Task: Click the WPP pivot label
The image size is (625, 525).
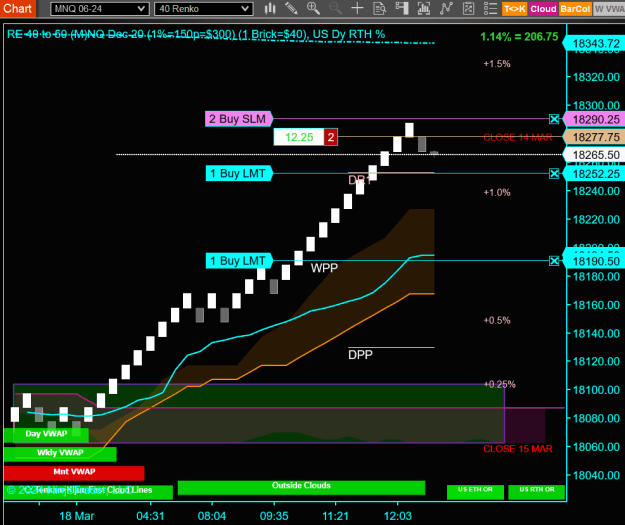Action: tap(324, 268)
